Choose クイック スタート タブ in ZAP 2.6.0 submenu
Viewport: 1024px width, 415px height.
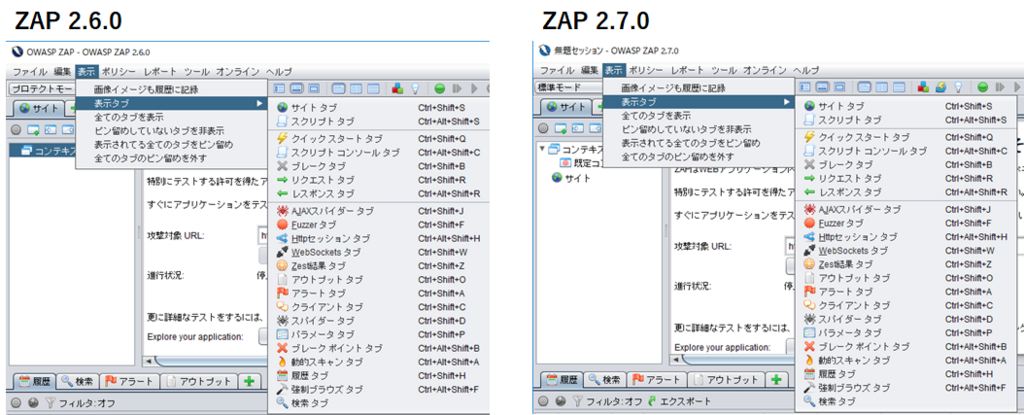[x=378, y=139]
